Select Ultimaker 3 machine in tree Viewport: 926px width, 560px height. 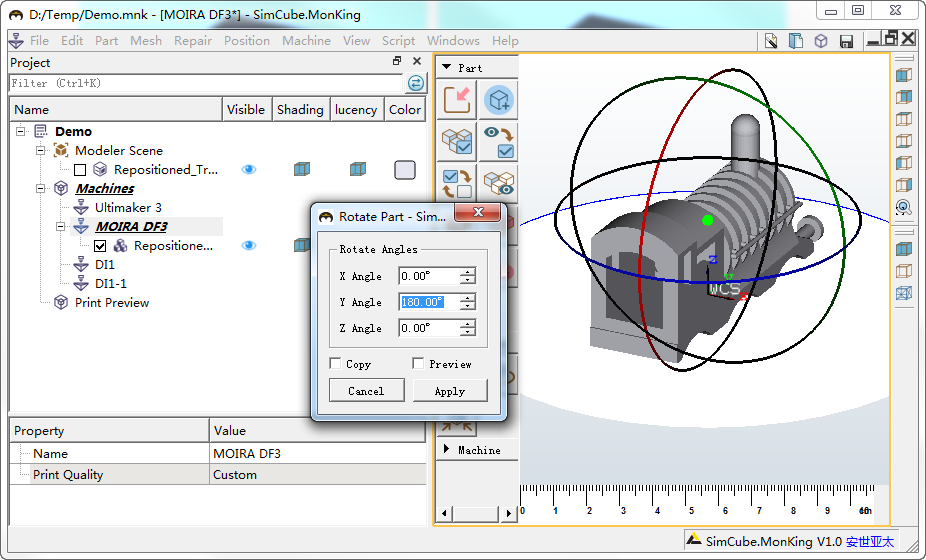(x=128, y=207)
